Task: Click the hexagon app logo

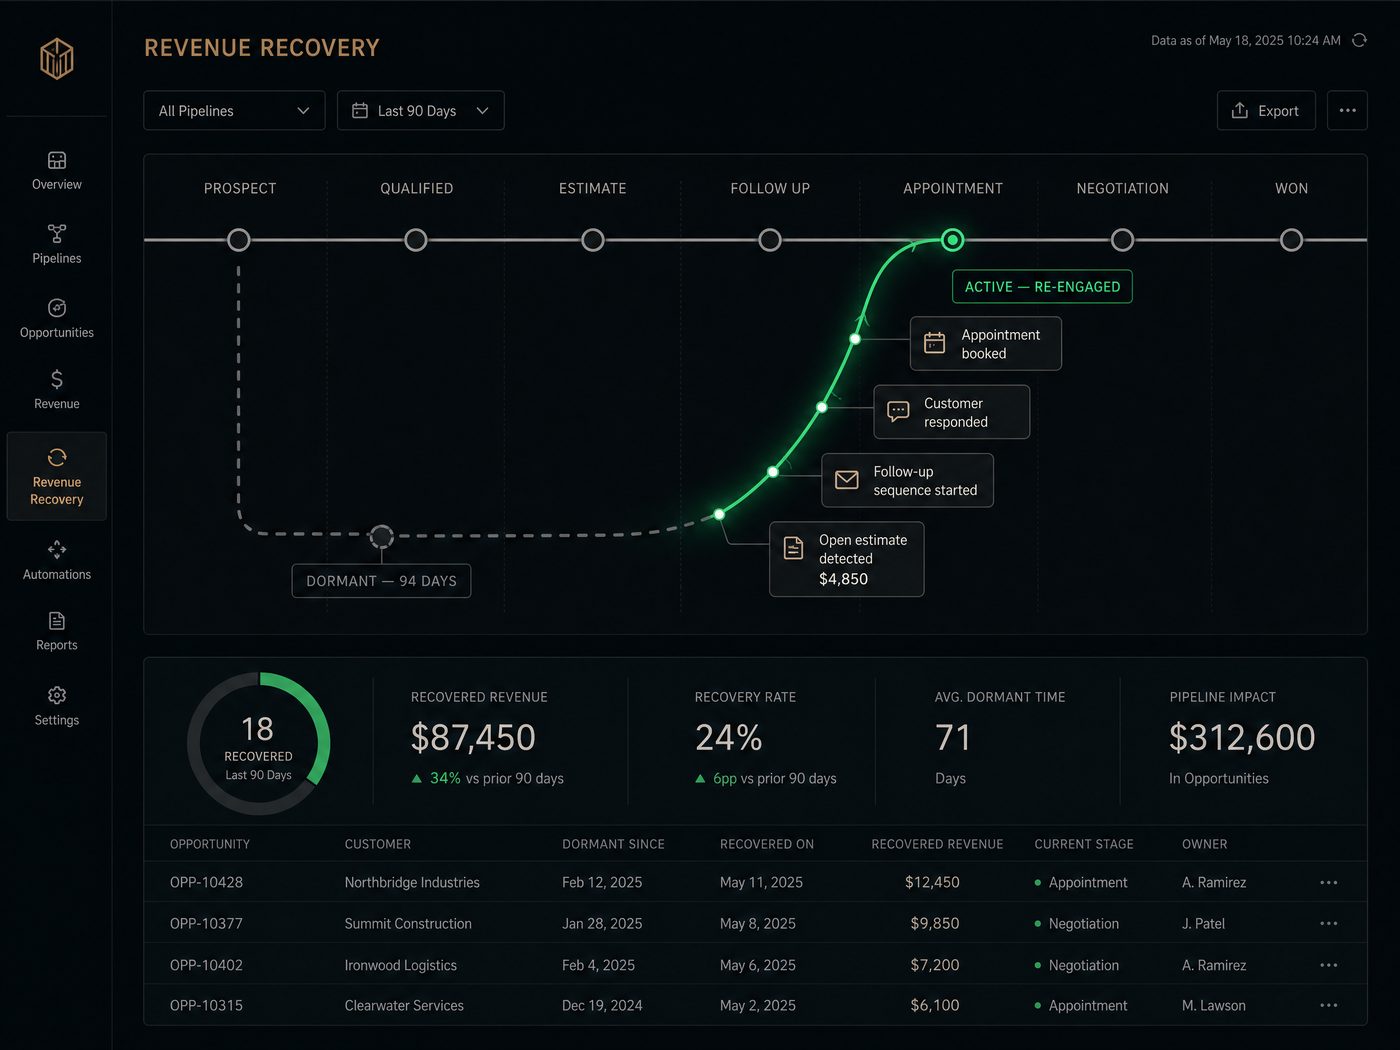Action: (57, 59)
